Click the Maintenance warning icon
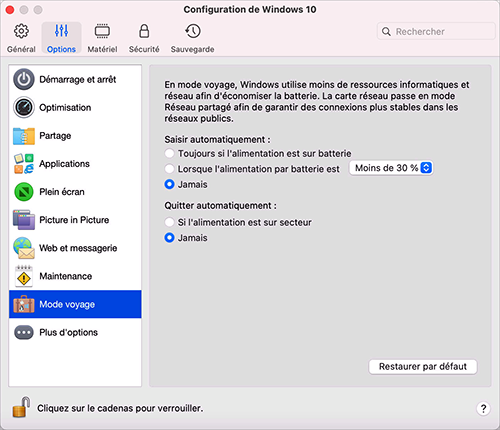 point(24,276)
